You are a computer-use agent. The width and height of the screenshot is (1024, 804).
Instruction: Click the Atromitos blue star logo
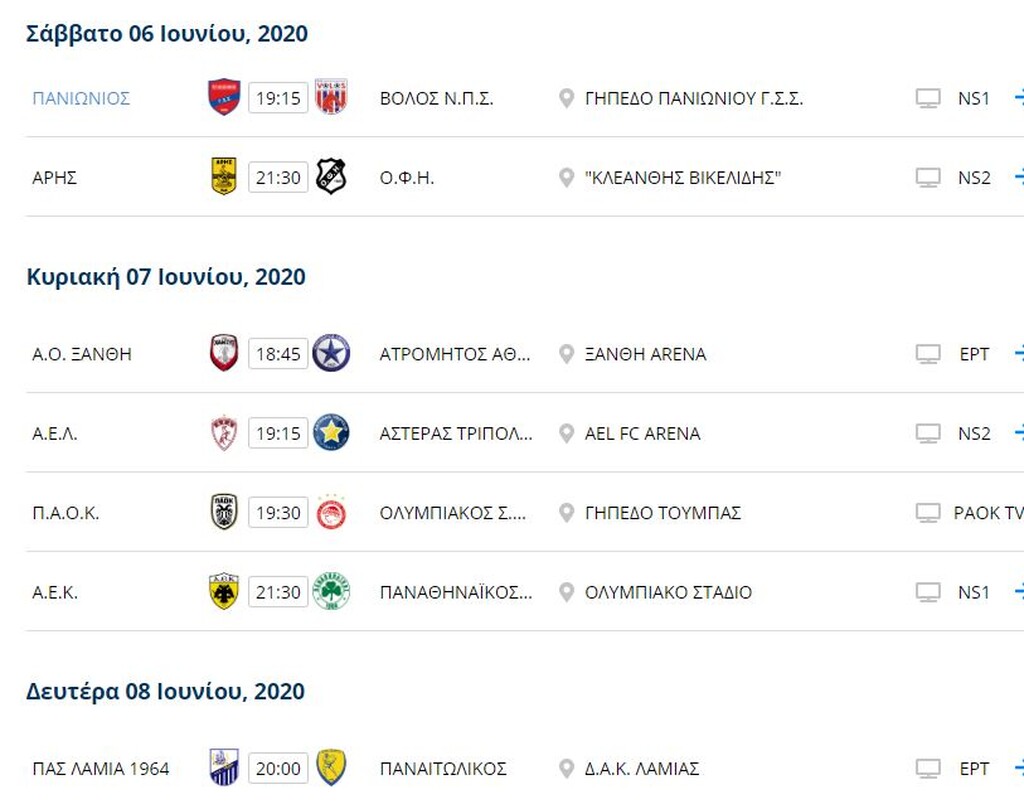coord(331,354)
